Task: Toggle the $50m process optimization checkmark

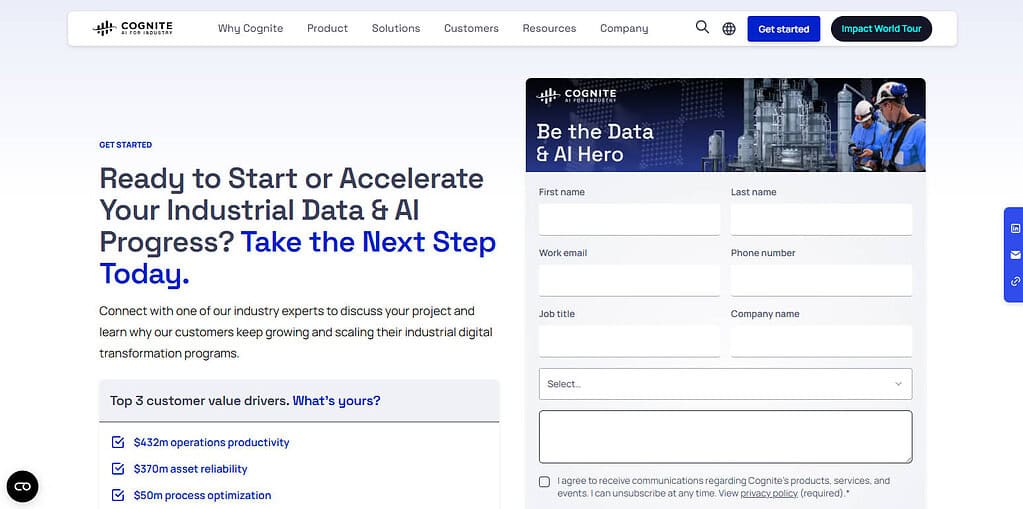Action: (118, 495)
